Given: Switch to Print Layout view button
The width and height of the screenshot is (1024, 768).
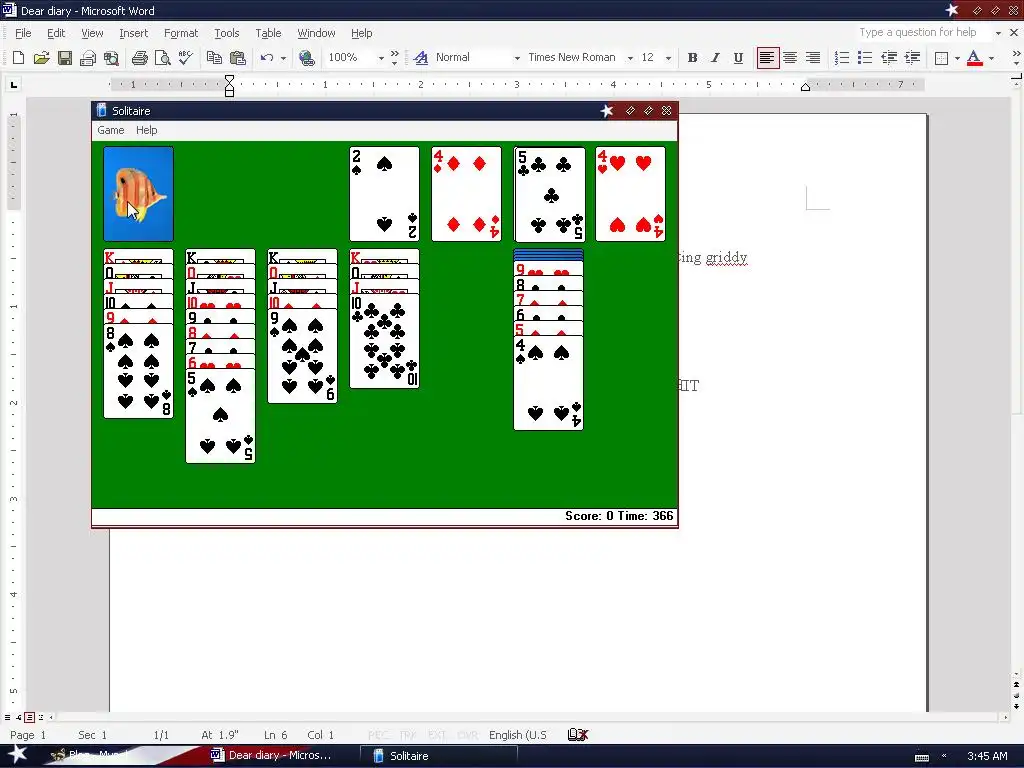Looking at the screenshot, I should [29, 717].
